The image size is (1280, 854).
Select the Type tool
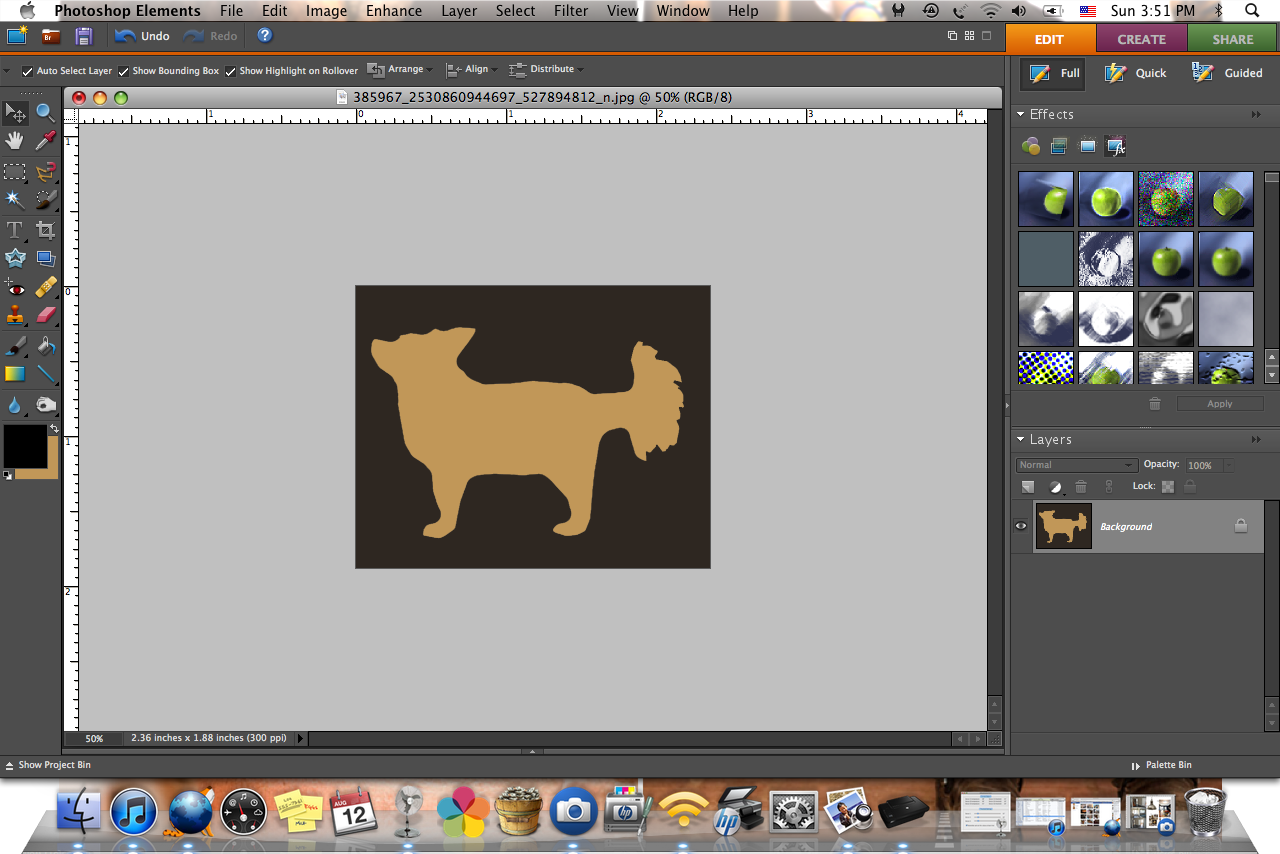coord(15,230)
